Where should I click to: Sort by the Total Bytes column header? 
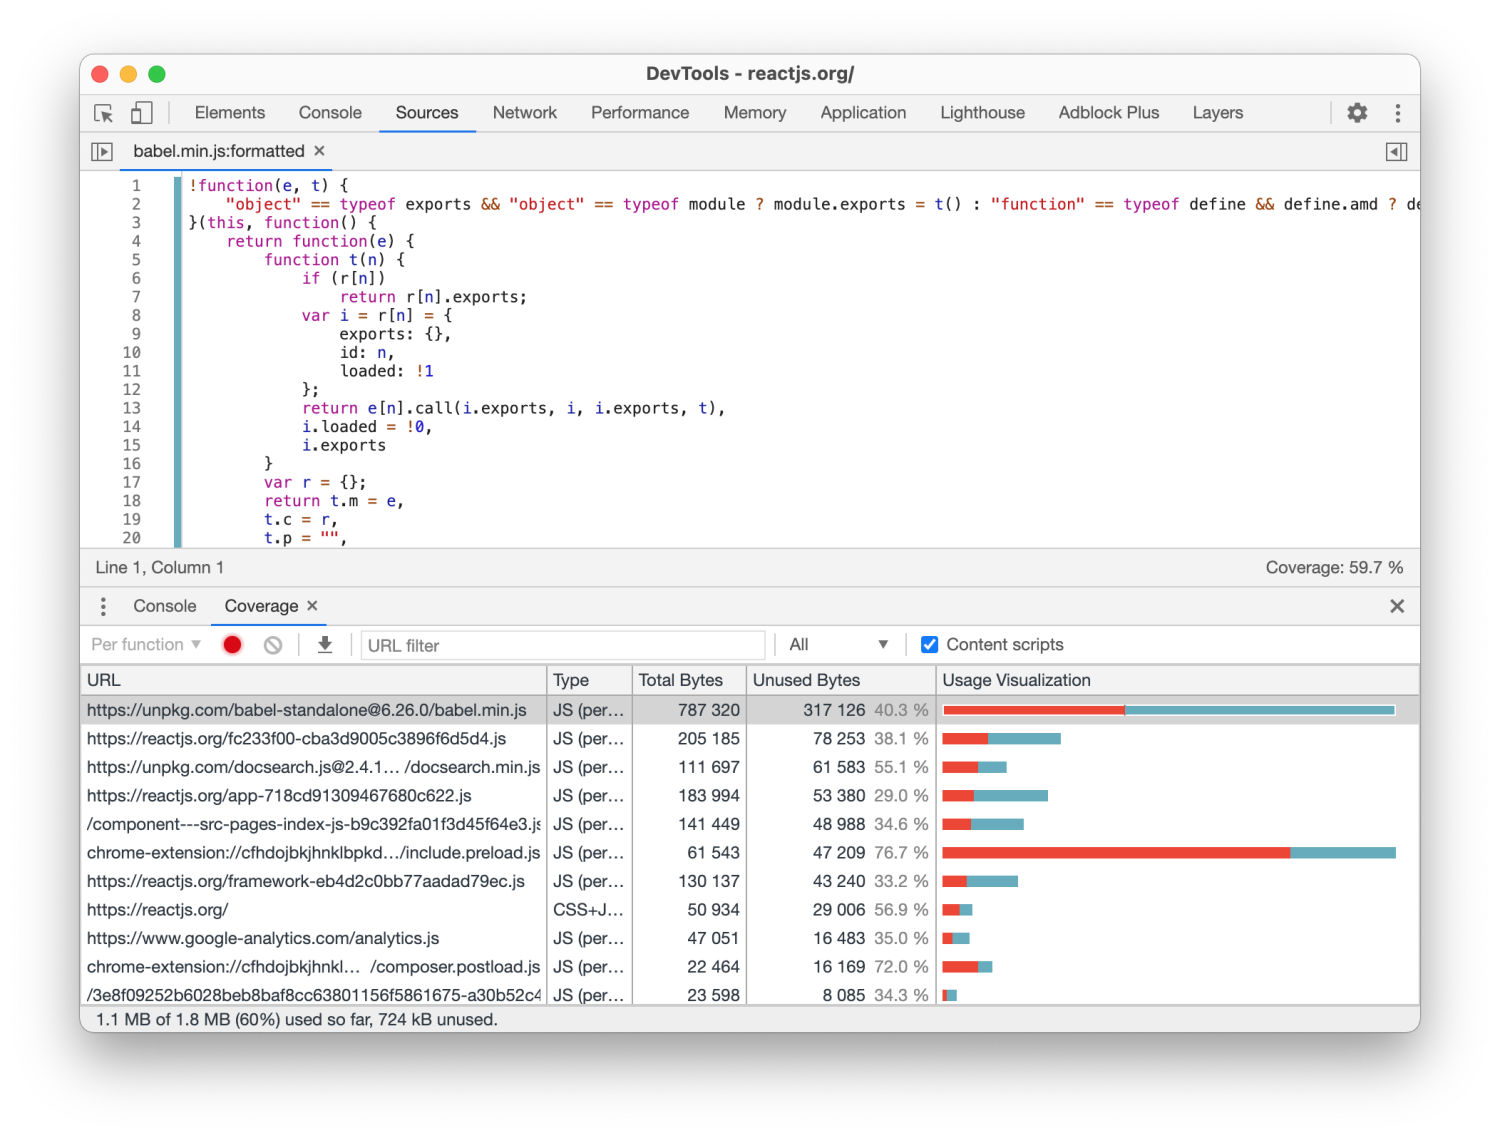689,680
